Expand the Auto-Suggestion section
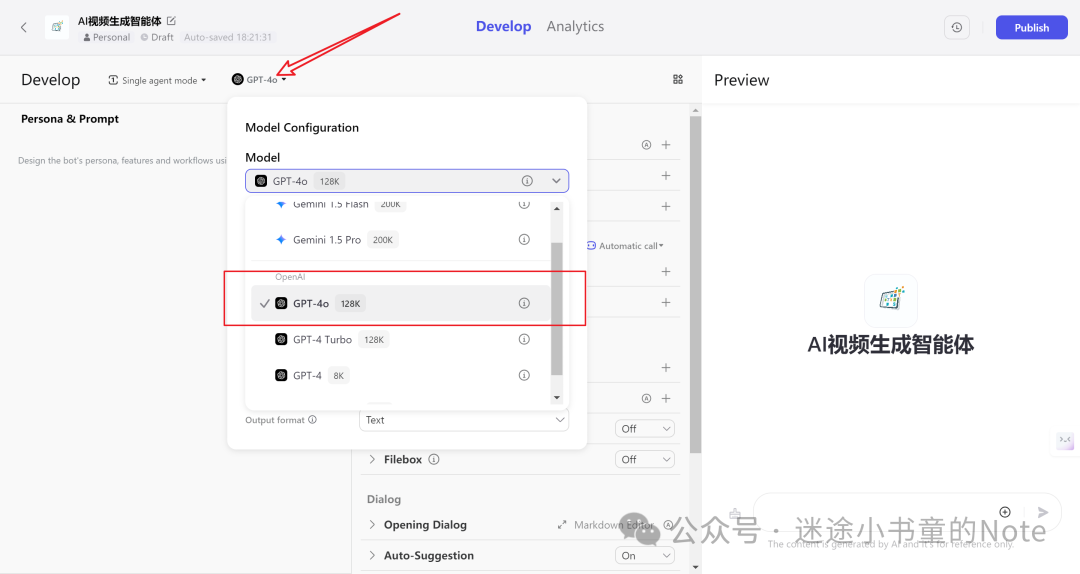The height and width of the screenshot is (574, 1080). pyautogui.click(x=372, y=555)
